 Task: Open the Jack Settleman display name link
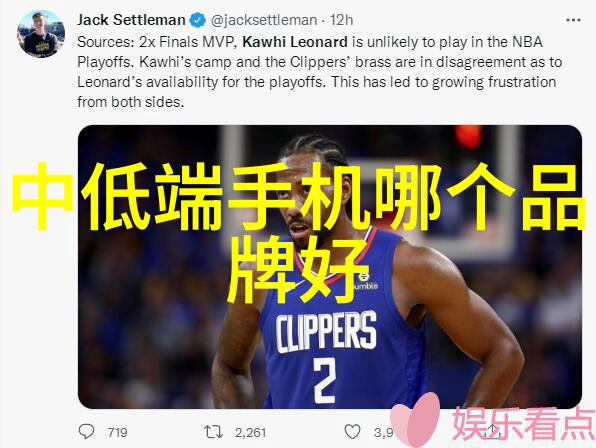131,20
